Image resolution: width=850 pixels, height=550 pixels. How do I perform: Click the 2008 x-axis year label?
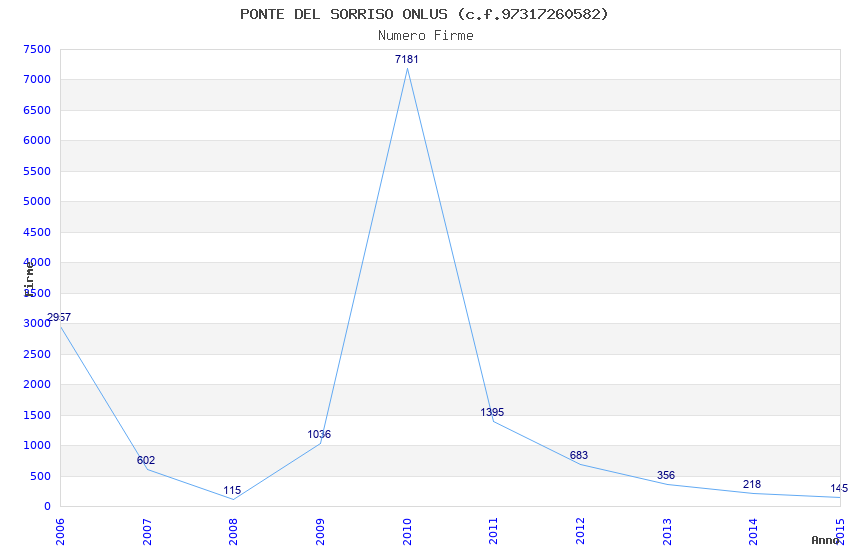tap(234, 532)
